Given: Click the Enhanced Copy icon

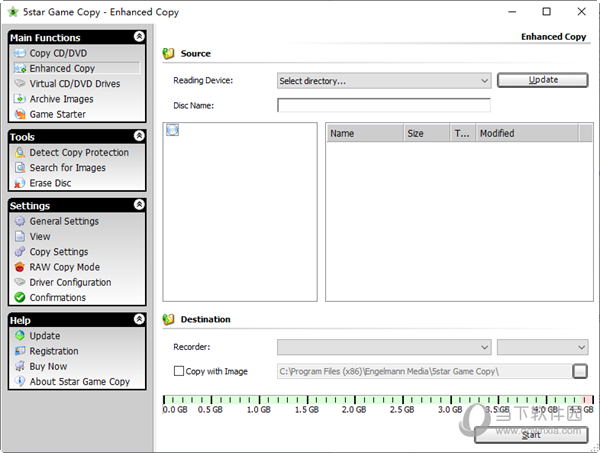Looking at the screenshot, I should click(20, 68).
